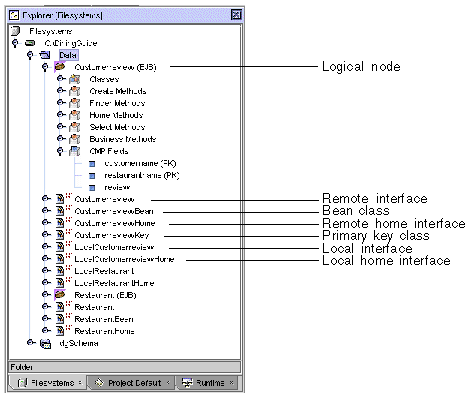Click the restaurantname (PK) field icon
The image size is (471, 398).
(x=92, y=176)
